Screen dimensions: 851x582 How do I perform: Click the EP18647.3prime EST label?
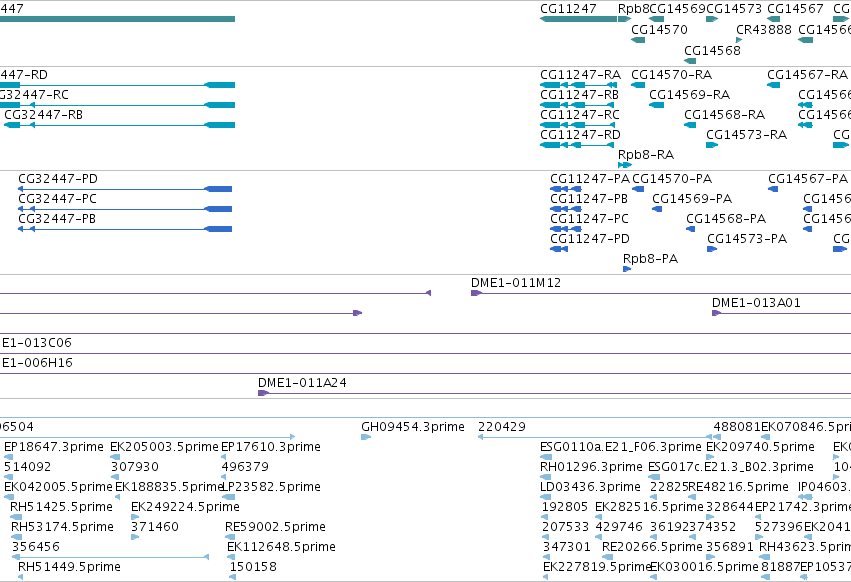pyautogui.click(x=54, y=447)
